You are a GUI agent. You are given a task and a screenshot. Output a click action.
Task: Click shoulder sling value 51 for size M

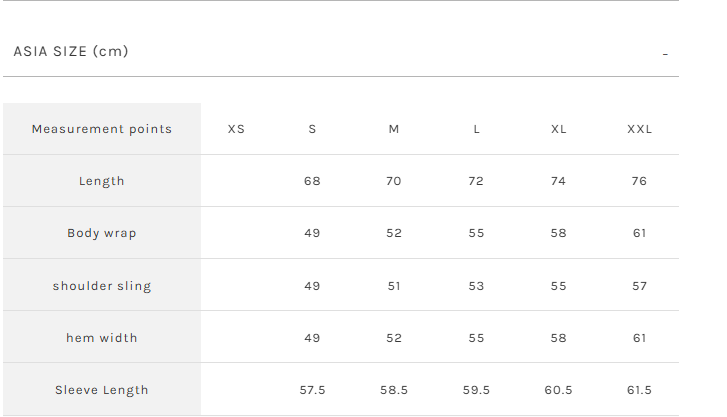[x=394, y=286]
